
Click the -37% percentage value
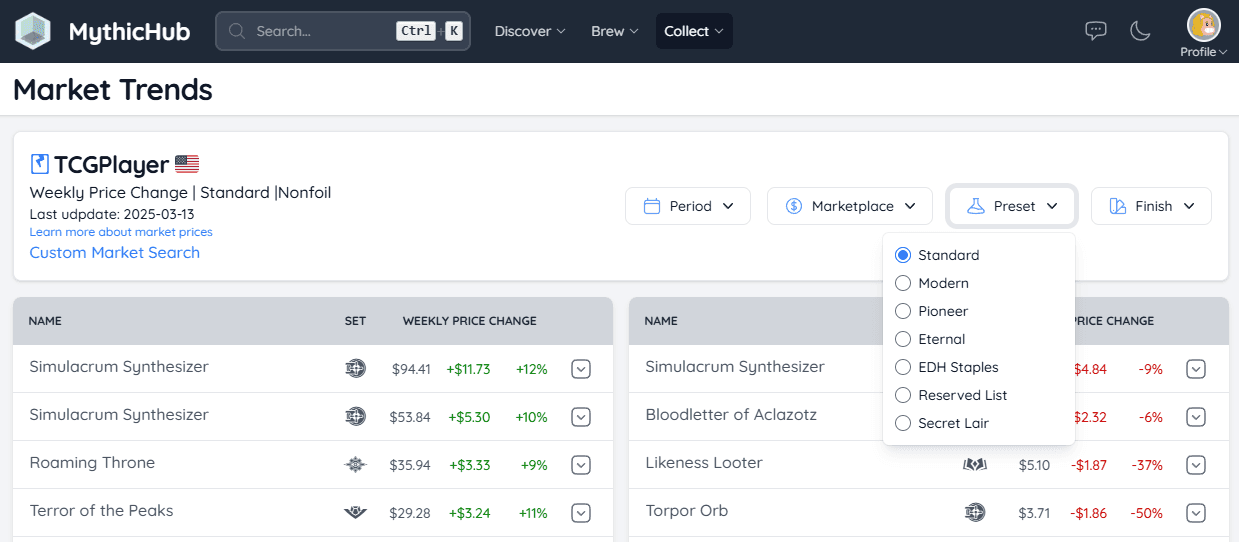click(1148, 465)
